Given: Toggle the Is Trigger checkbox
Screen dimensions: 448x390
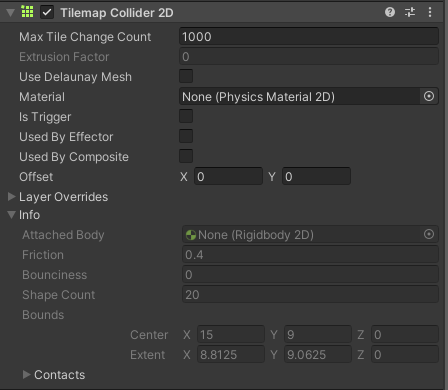Looking at the screenshot, I should click(186, 116).
